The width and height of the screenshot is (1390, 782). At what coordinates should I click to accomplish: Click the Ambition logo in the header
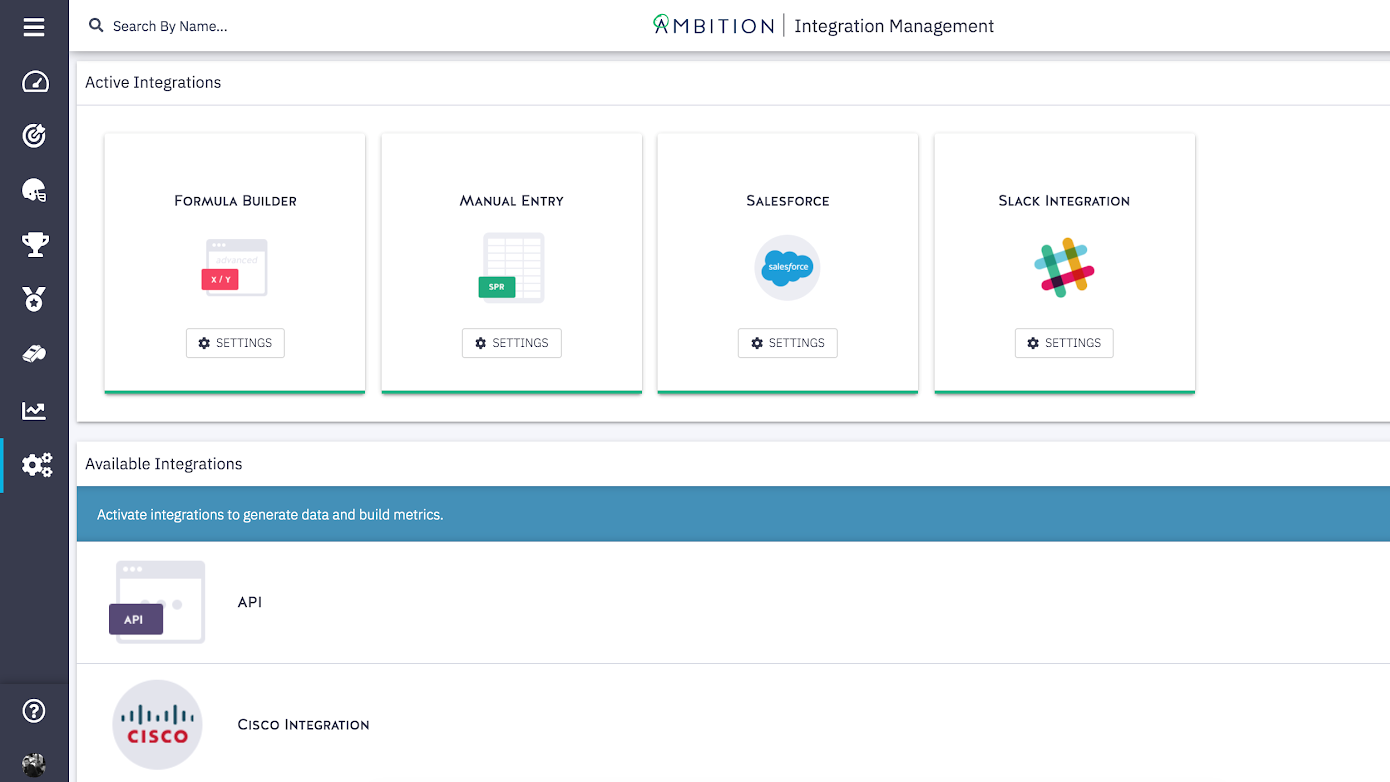[x=712, y=25]
